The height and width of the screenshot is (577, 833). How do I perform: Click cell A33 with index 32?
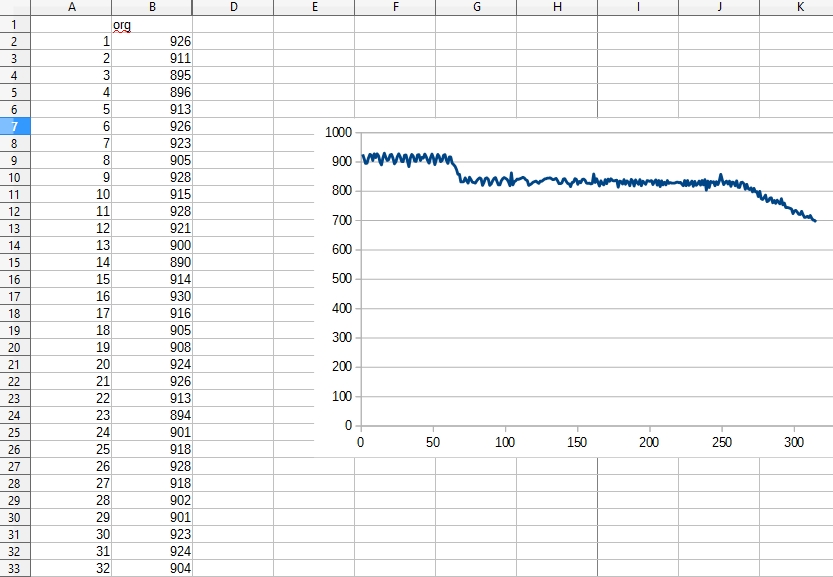pos(71,568)
